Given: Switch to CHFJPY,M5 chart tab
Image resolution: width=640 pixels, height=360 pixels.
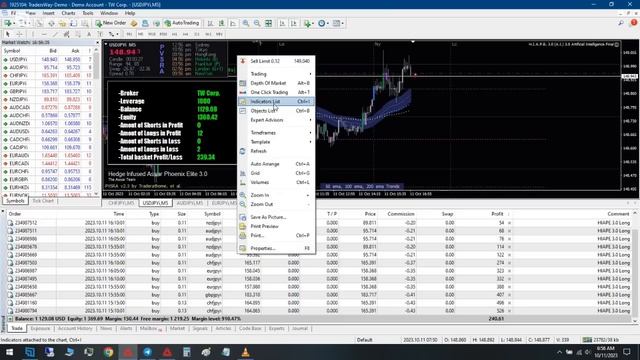Looking at the screenshot, I should pos(121,203).
